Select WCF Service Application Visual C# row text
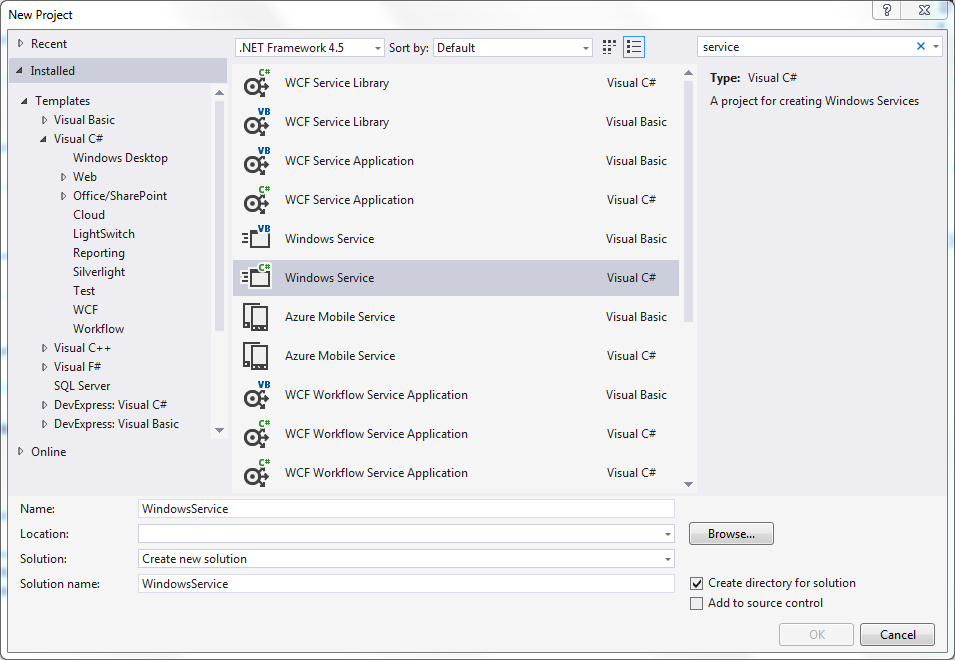This screenshot has width=955, height=660. click(349, 200)
